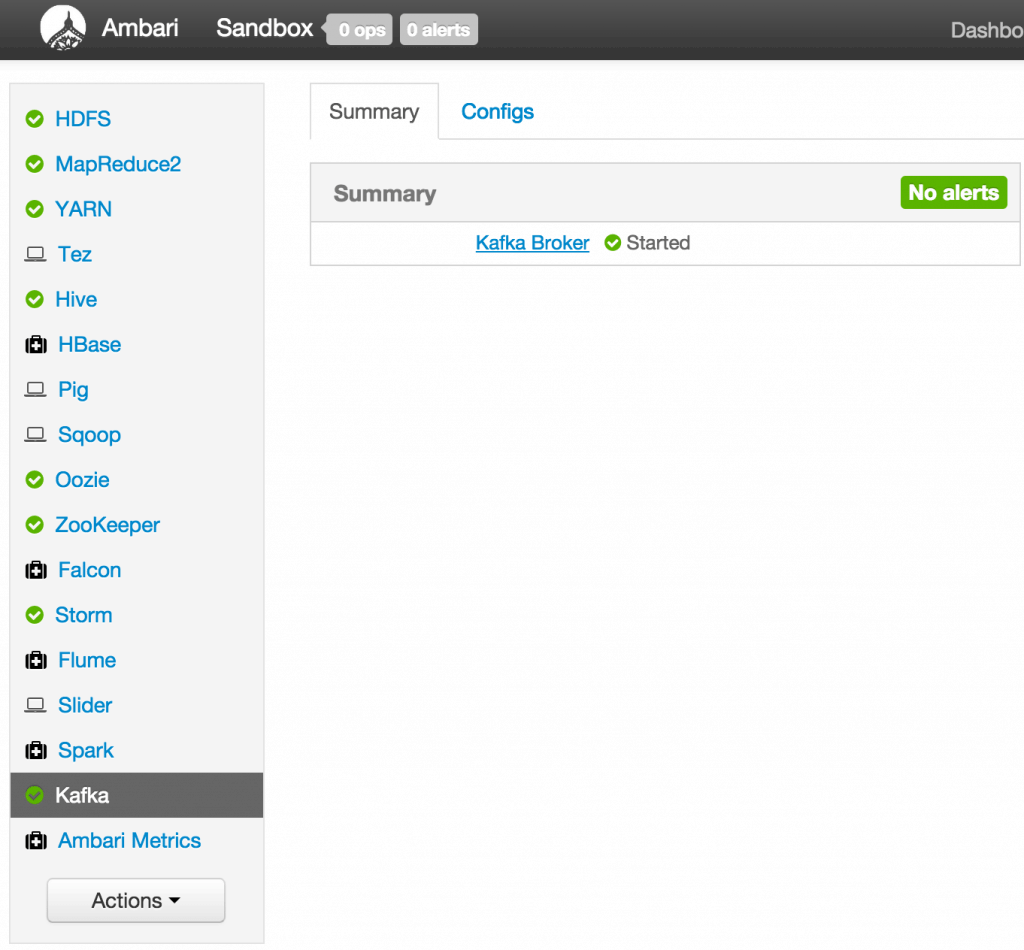
Task: Open the MapReduce2 service page
Action: click(x=118, y=165)
